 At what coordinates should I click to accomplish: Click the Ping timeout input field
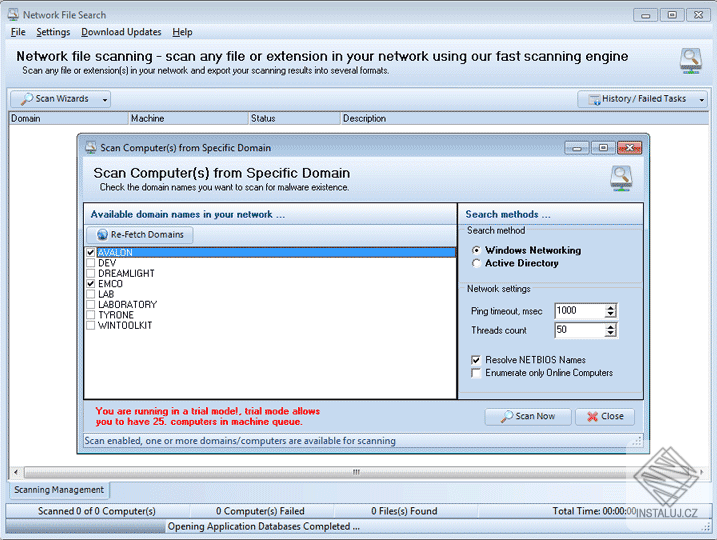[x=579, y=311]
